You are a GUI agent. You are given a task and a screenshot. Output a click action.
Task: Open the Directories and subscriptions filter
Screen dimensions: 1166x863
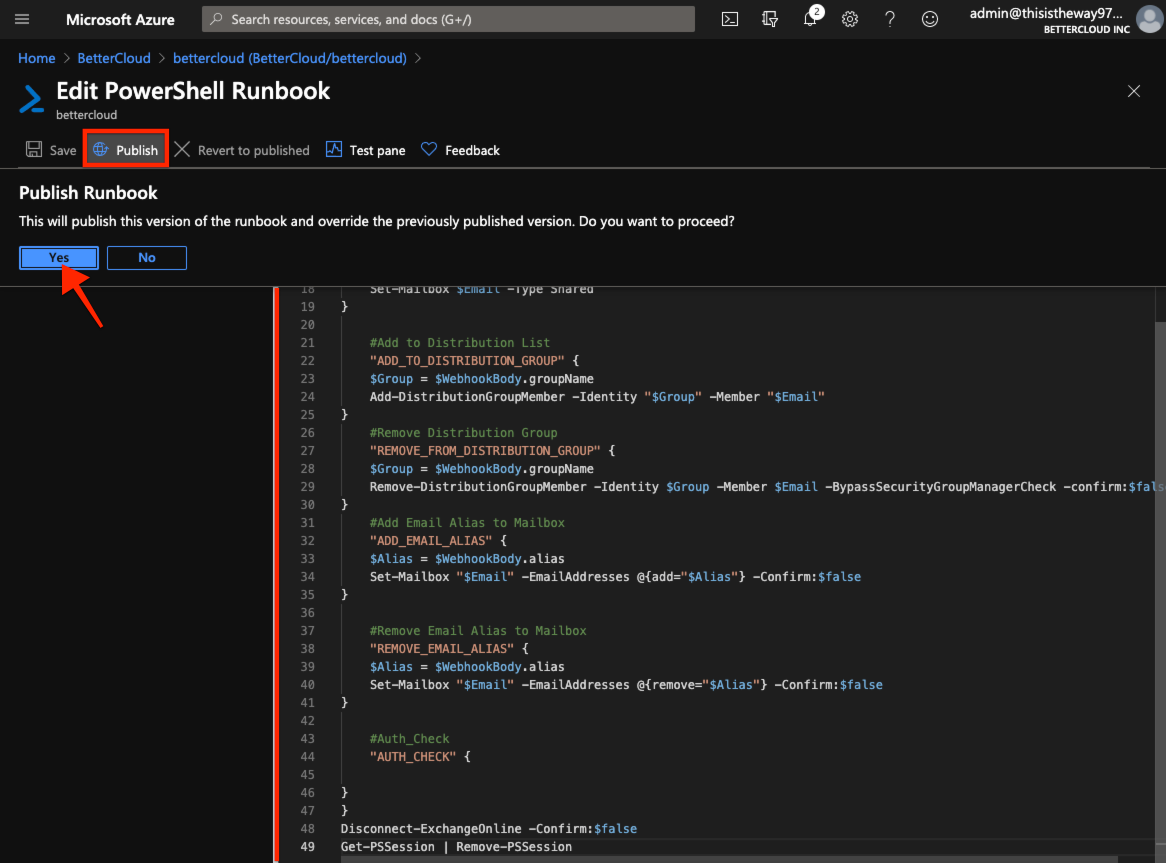coord(770,18)
